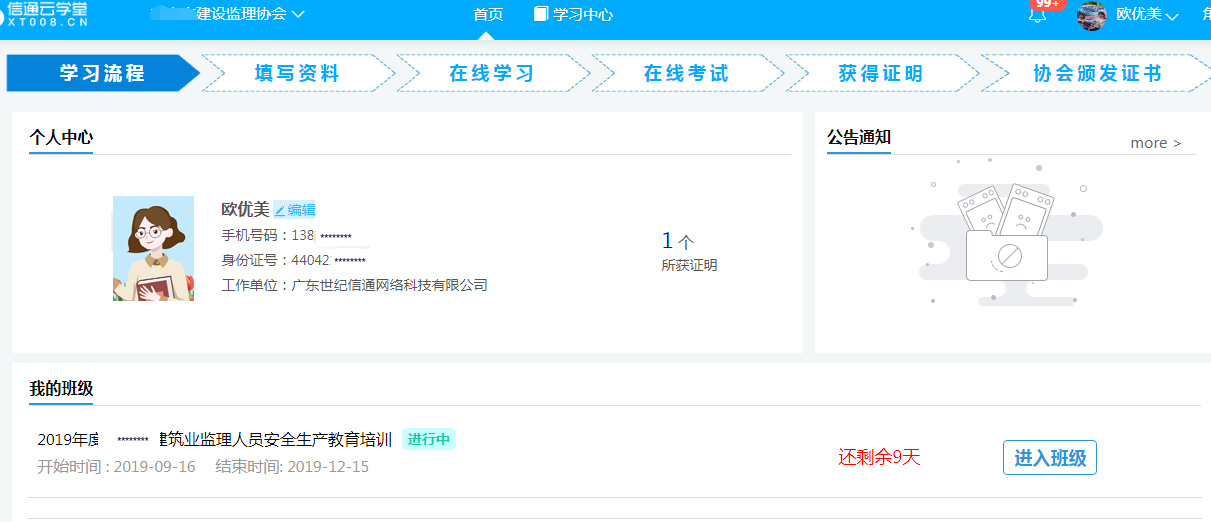Select the 获得证明 step

(880, 73)
